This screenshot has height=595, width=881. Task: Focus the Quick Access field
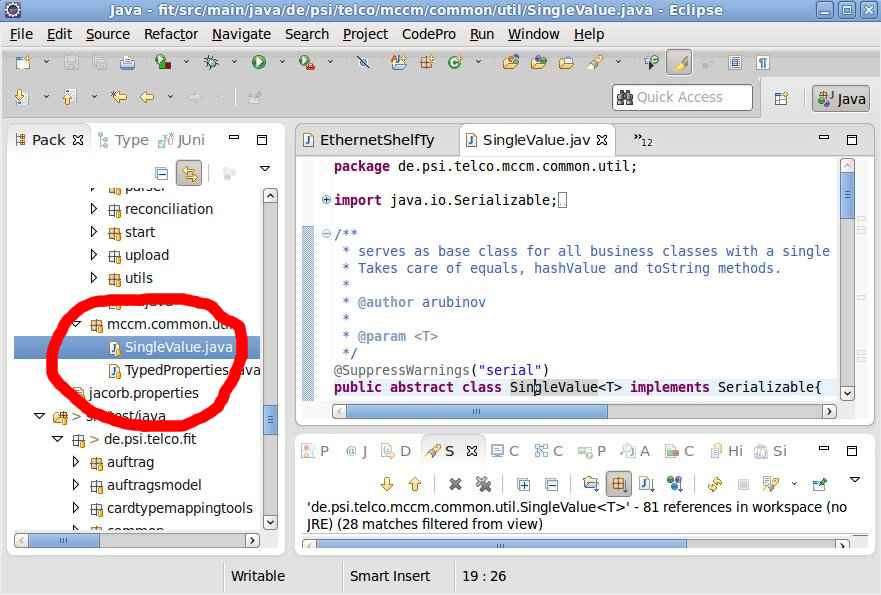pos(683,97)
